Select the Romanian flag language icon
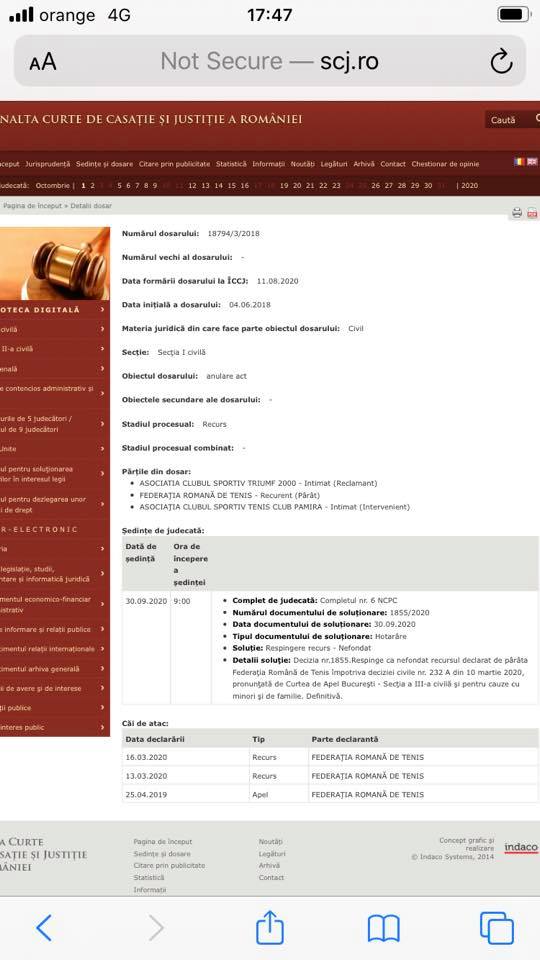Viewport: 540px width, 960px height. coord(520,162)
